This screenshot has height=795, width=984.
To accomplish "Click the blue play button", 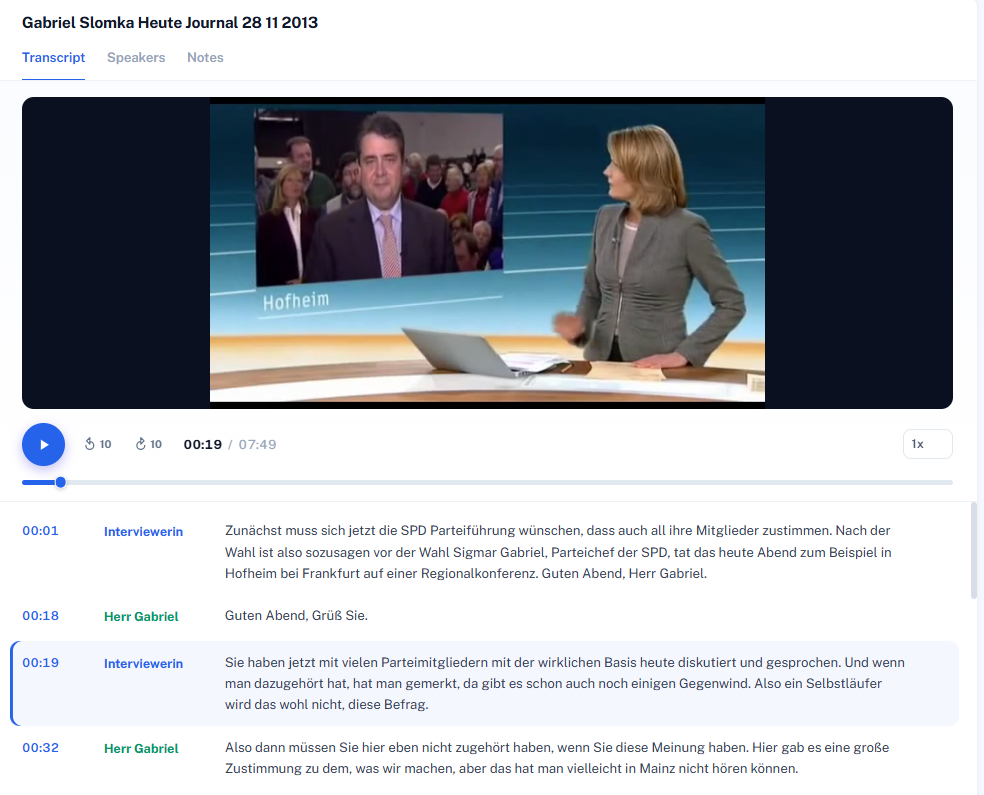I will tap(43, 444).
